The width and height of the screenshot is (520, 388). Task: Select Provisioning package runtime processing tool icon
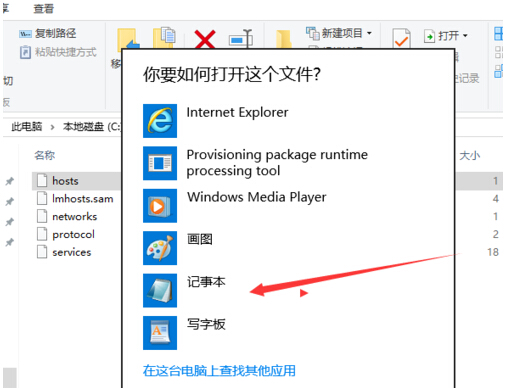pos(160,163)
